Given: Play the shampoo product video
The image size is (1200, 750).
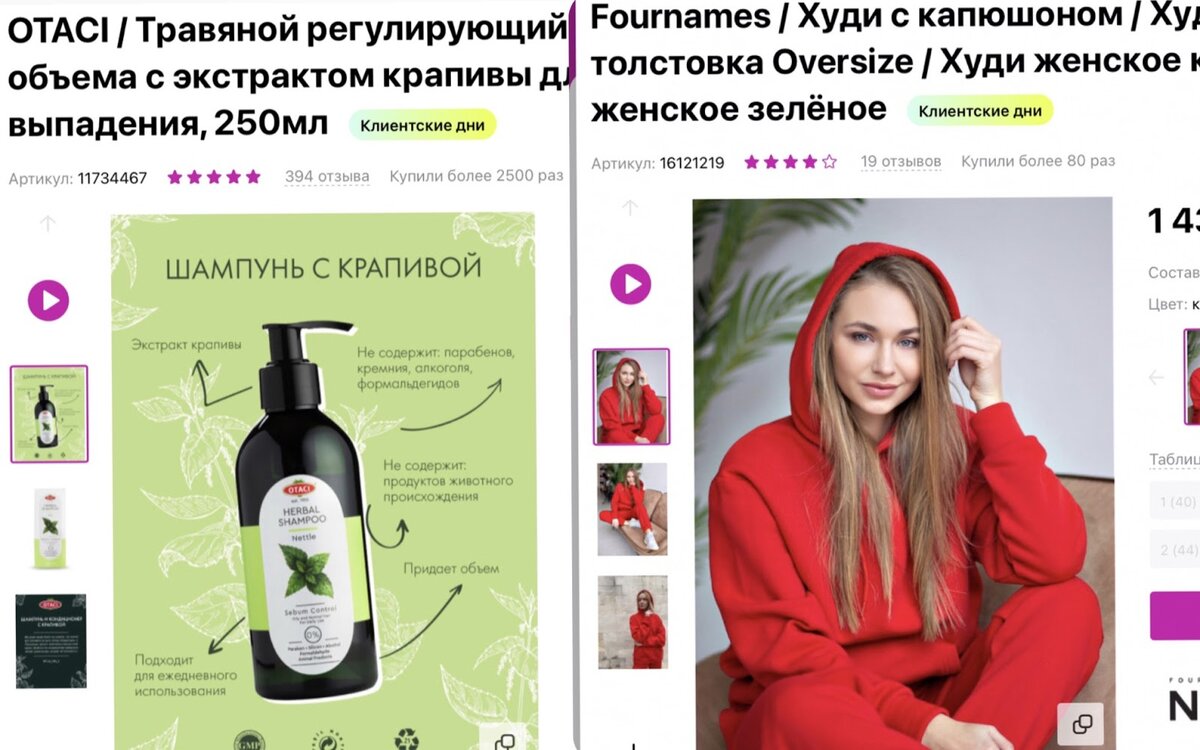Looking at the screenshot, I should [48, 300].
